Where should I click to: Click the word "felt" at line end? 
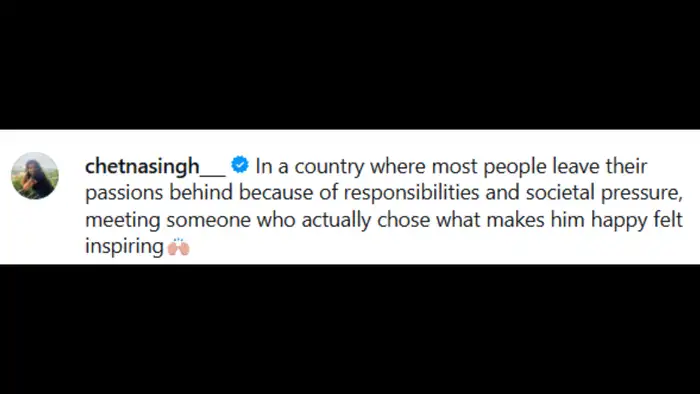point(668,220)
